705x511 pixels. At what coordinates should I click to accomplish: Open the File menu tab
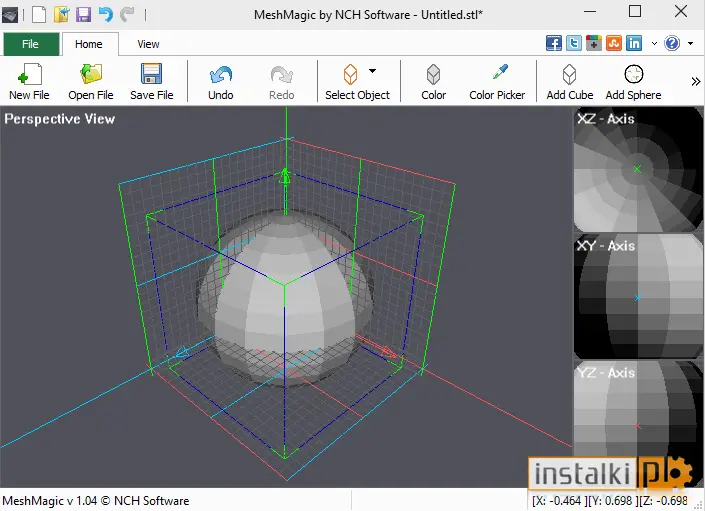[31, 44]
